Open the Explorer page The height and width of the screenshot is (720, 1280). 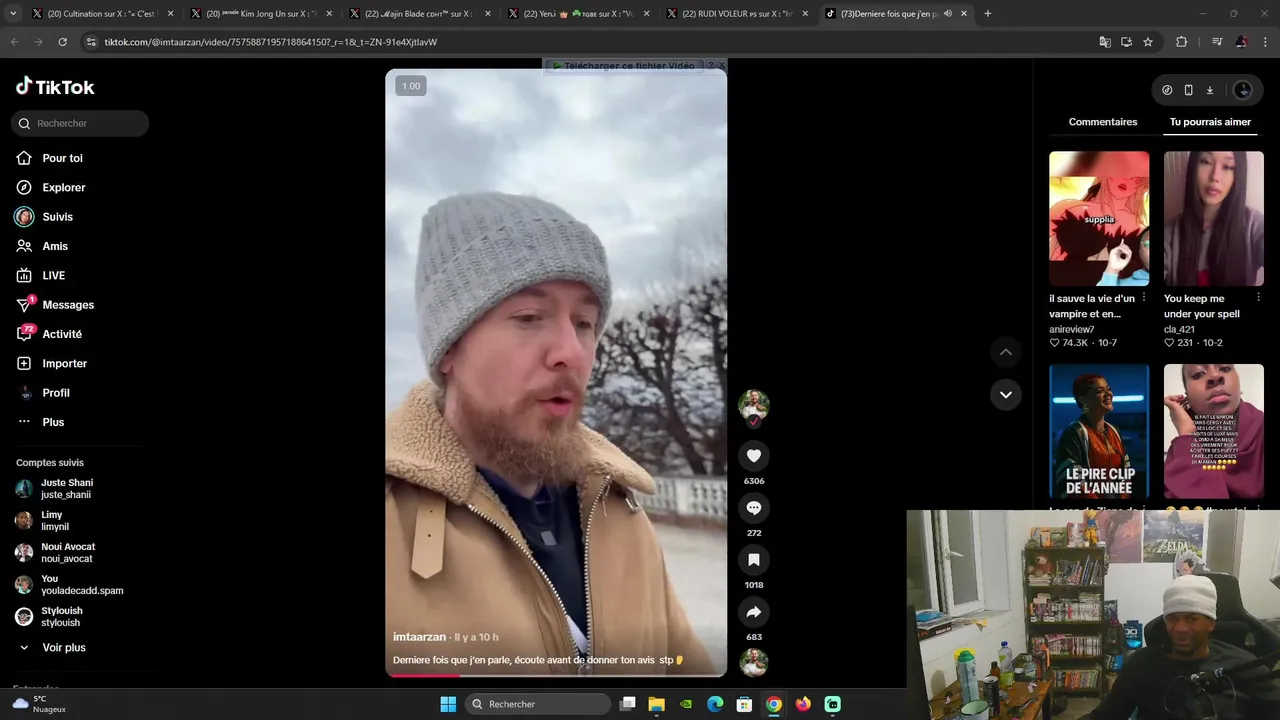pos(63,187)
